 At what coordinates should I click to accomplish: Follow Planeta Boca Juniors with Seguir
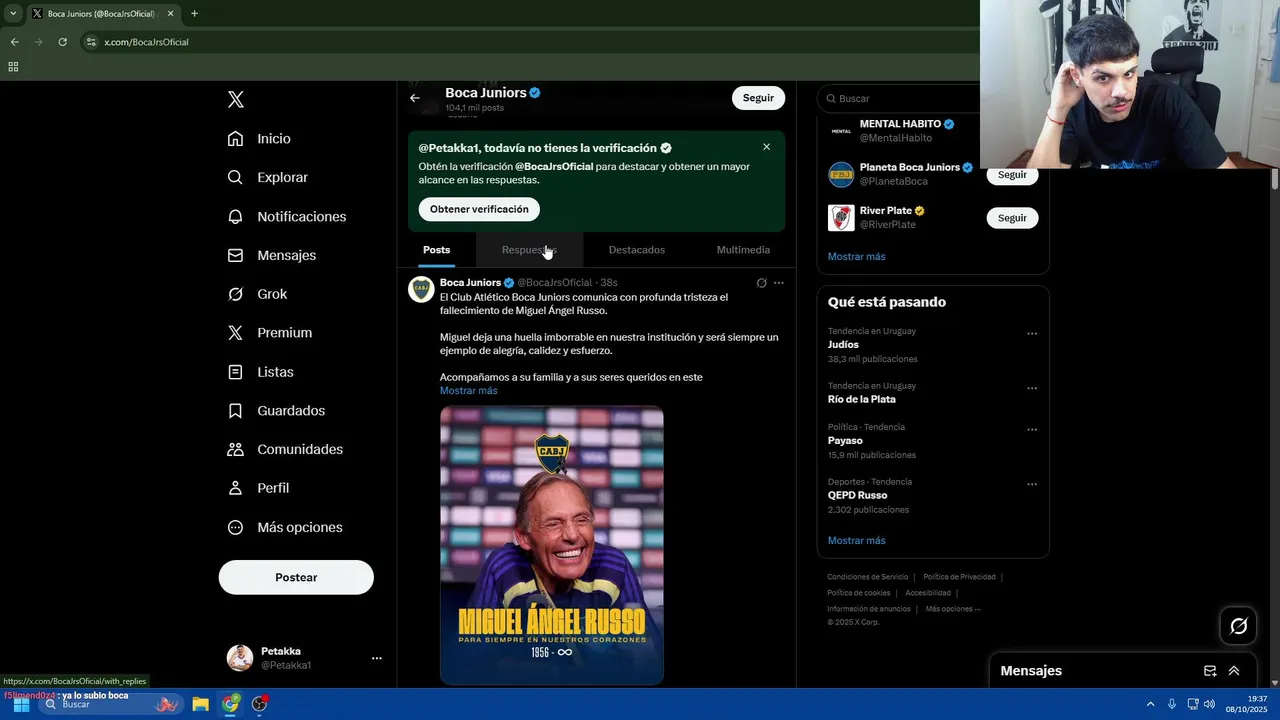[x=1012, y=174]
